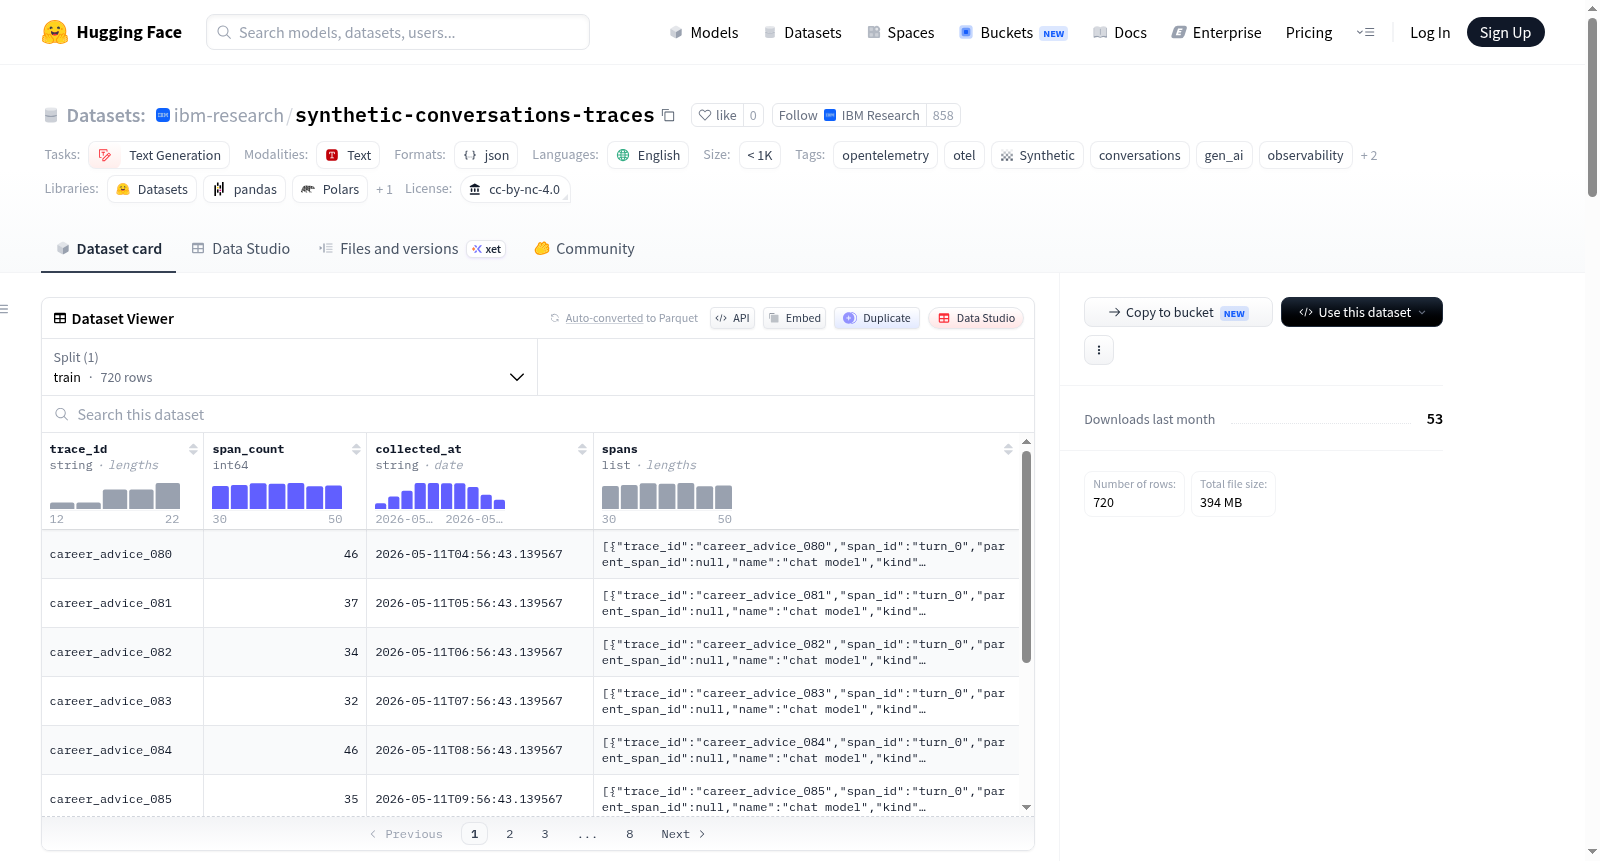Open the Pricing page link
Viewport: 1600px width, 861px height.
tap(1309, 33)
